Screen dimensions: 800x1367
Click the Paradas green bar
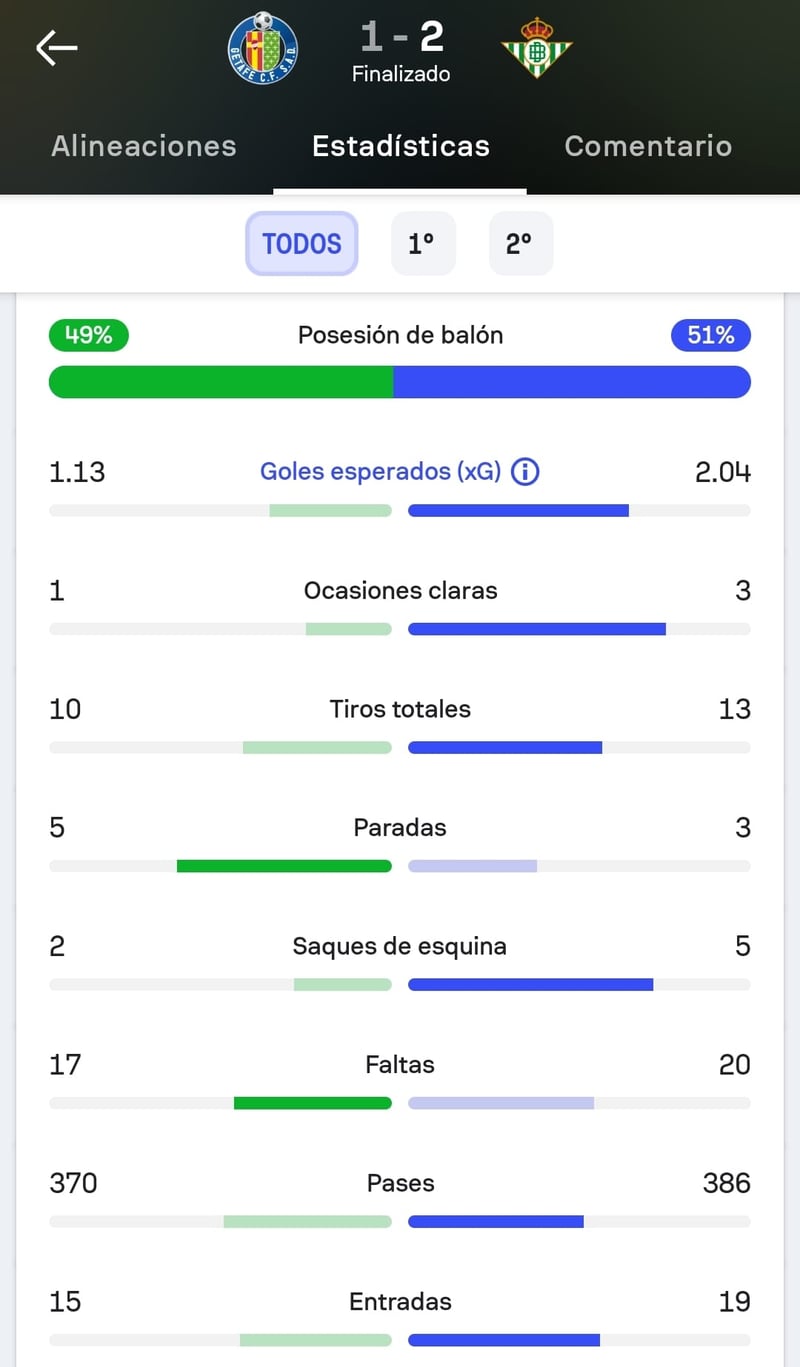(x=284, y=866)
